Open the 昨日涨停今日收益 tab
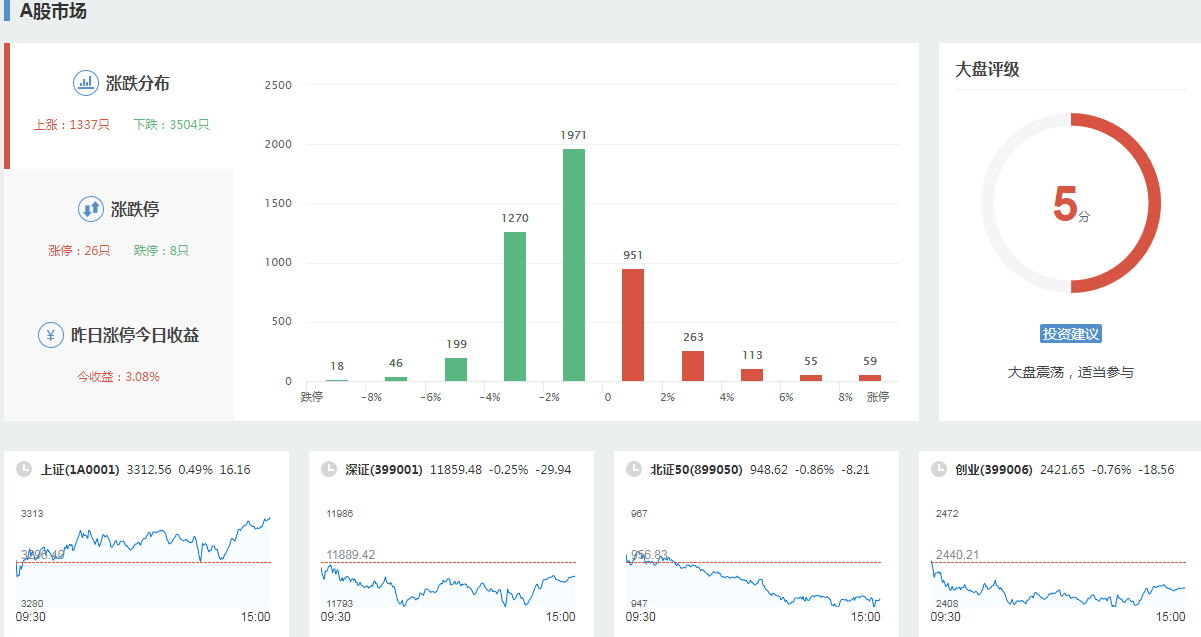This screenshot has height=637, width=1201. click(135, 336)
